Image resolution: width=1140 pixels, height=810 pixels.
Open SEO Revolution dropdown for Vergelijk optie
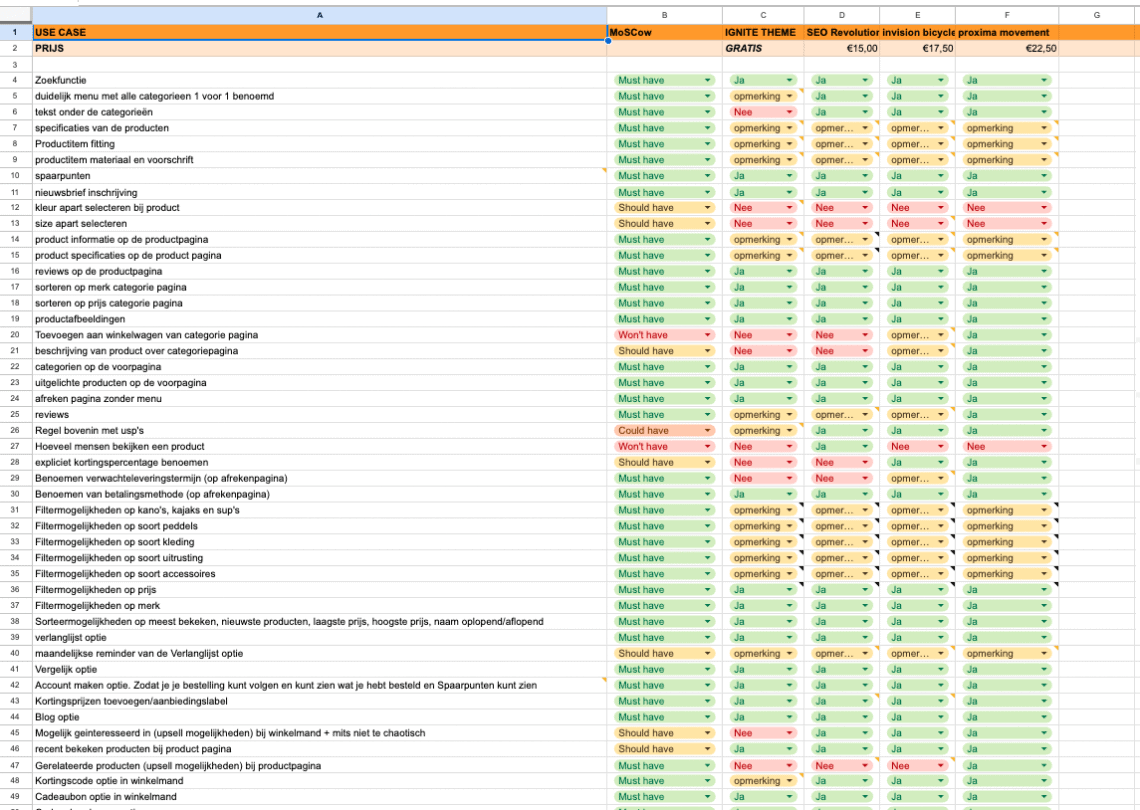[x=842, y=670]
